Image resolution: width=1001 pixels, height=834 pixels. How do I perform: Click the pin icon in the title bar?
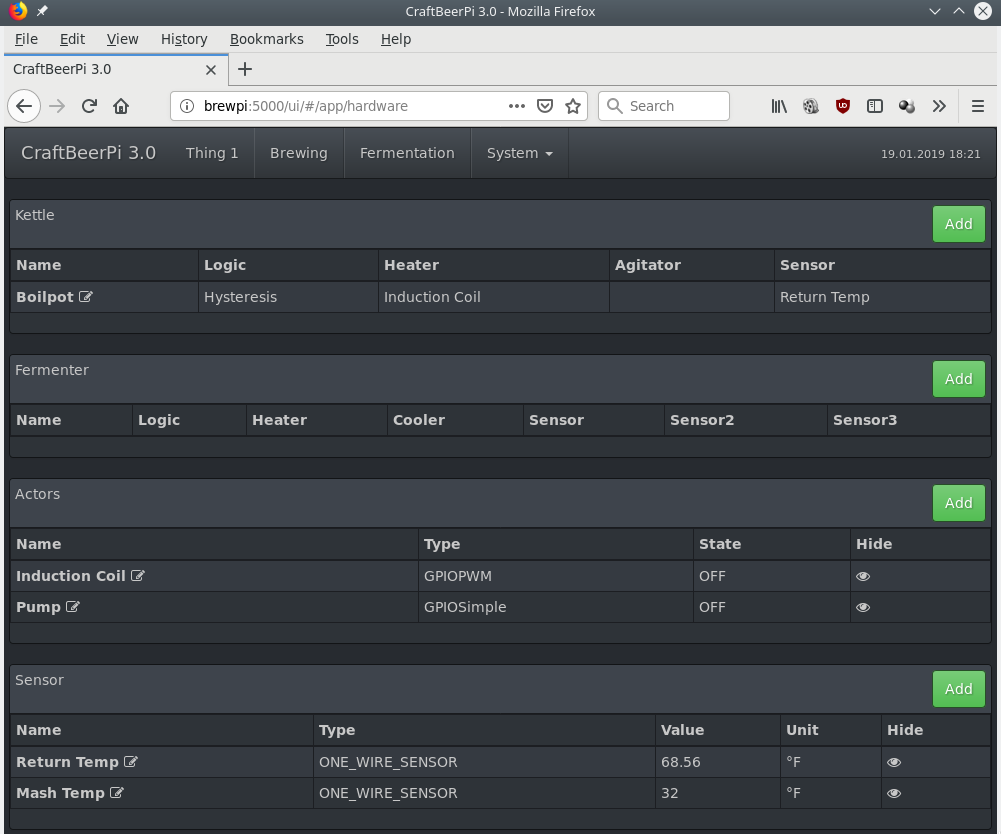pos(42,11)
